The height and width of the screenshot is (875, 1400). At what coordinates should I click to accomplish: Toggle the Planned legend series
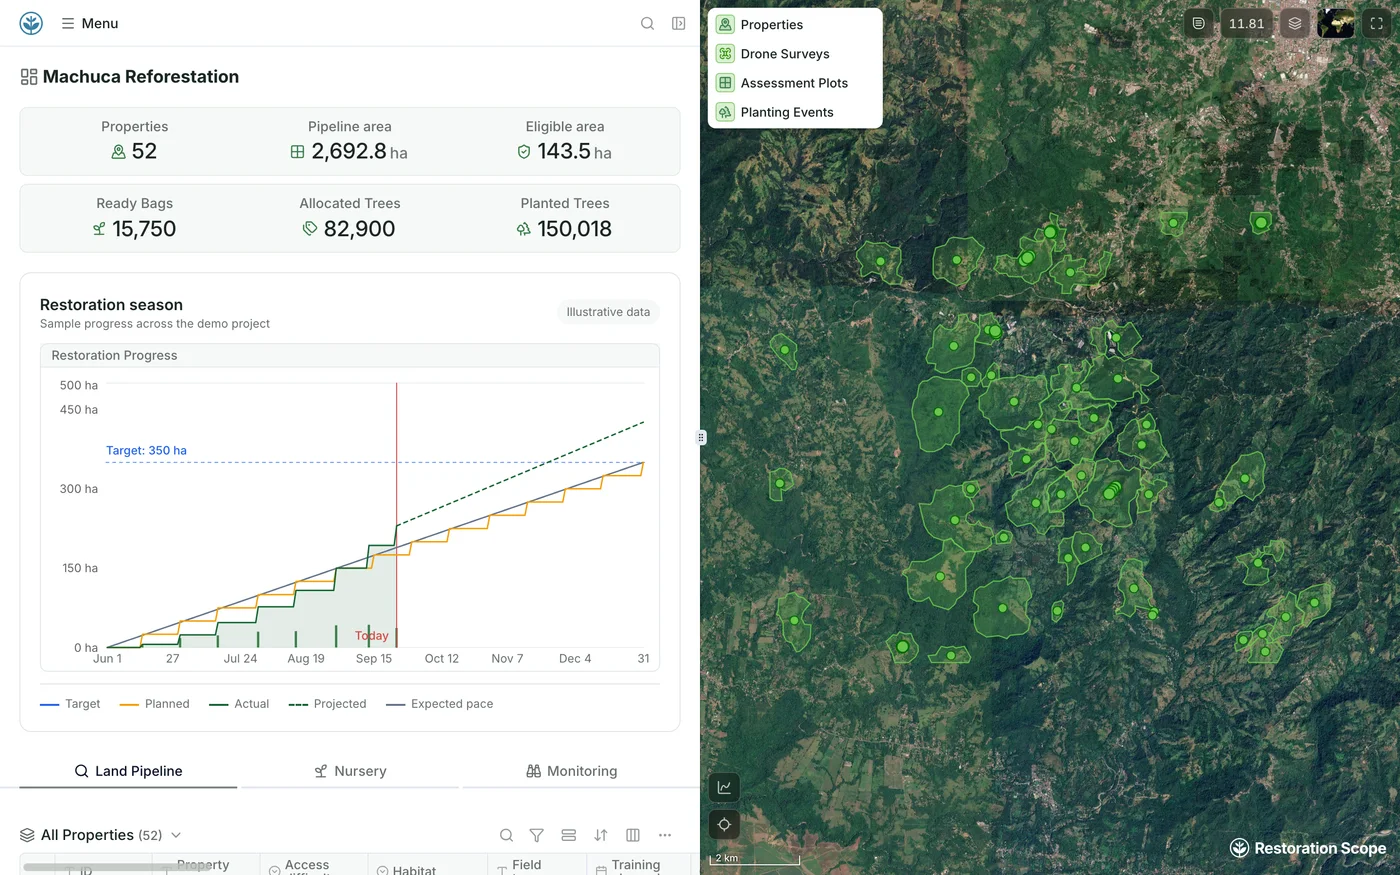[x=154, y=704]
